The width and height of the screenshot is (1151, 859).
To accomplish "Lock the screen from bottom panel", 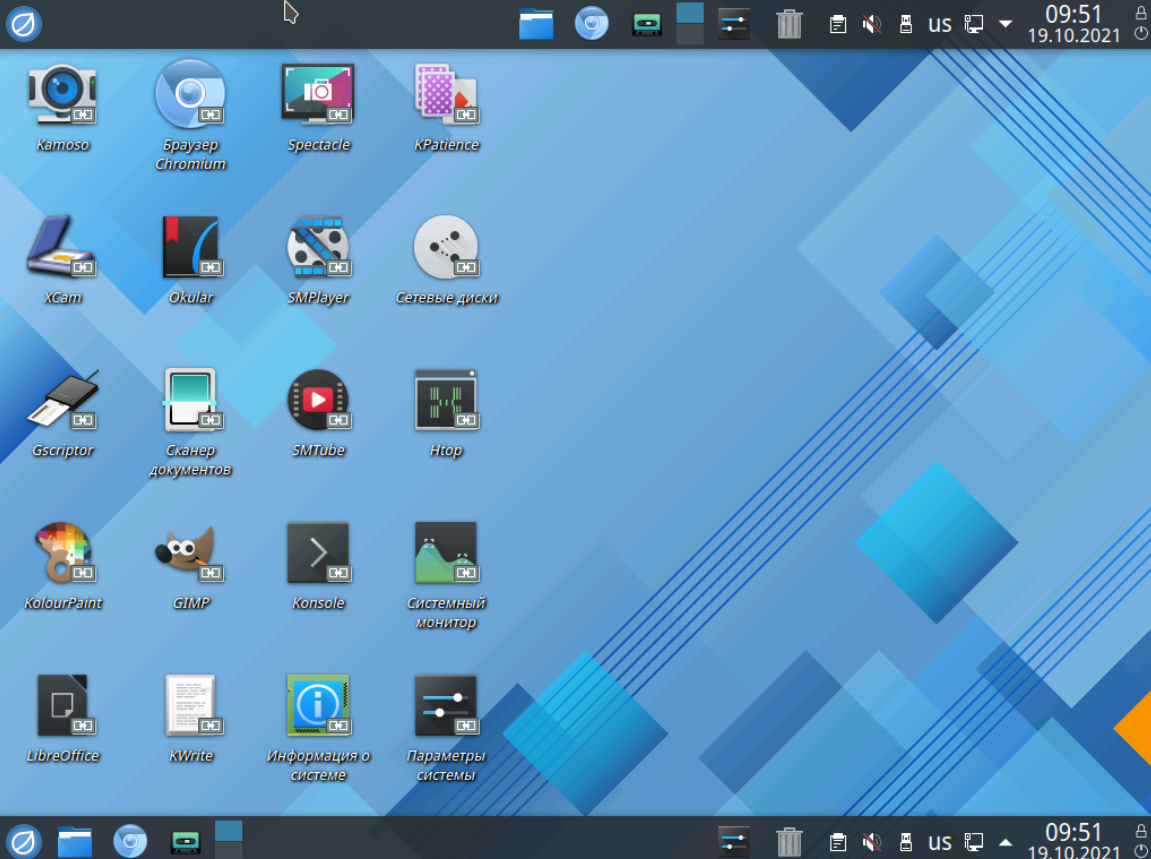I will [1141, 830].
